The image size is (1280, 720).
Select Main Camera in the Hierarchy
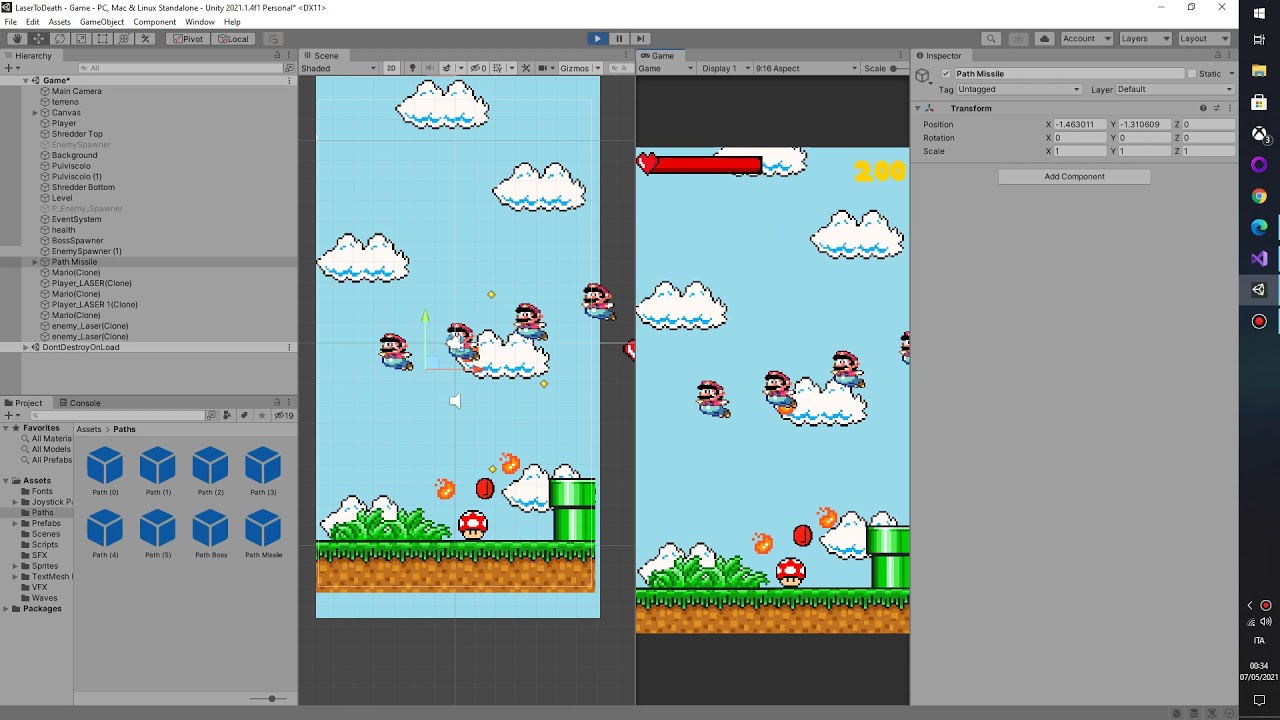point(77,91)
